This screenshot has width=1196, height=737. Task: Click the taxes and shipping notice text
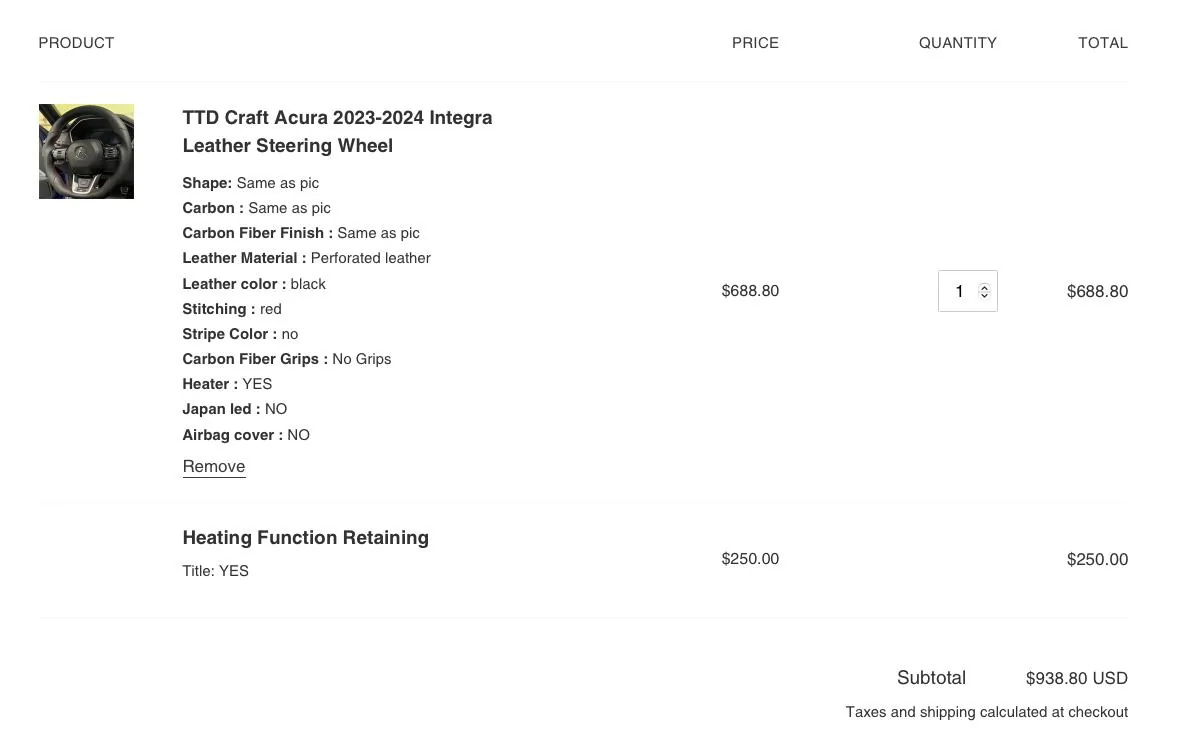(x=986, y=713)
